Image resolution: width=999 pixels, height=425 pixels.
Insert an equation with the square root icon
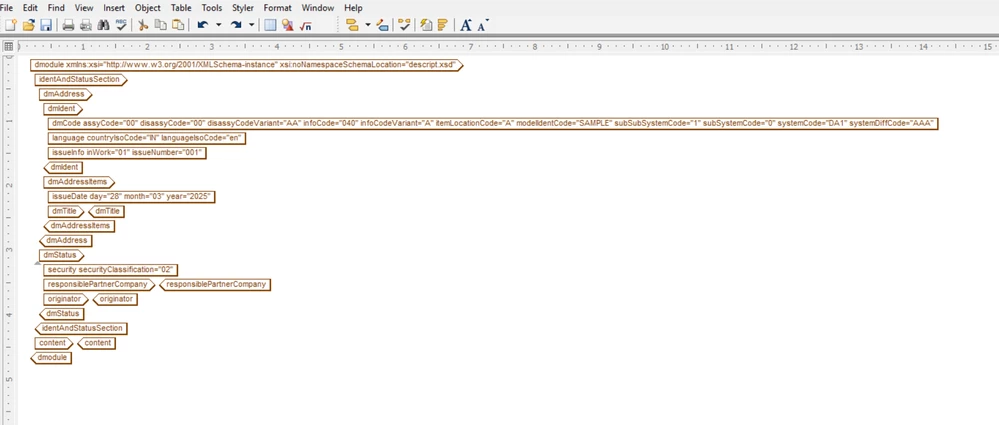click(x=306, y=25)
